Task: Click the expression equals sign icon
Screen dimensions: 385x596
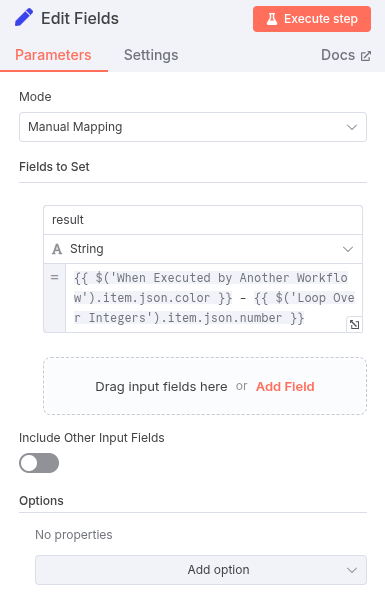Action: point(55,277)
